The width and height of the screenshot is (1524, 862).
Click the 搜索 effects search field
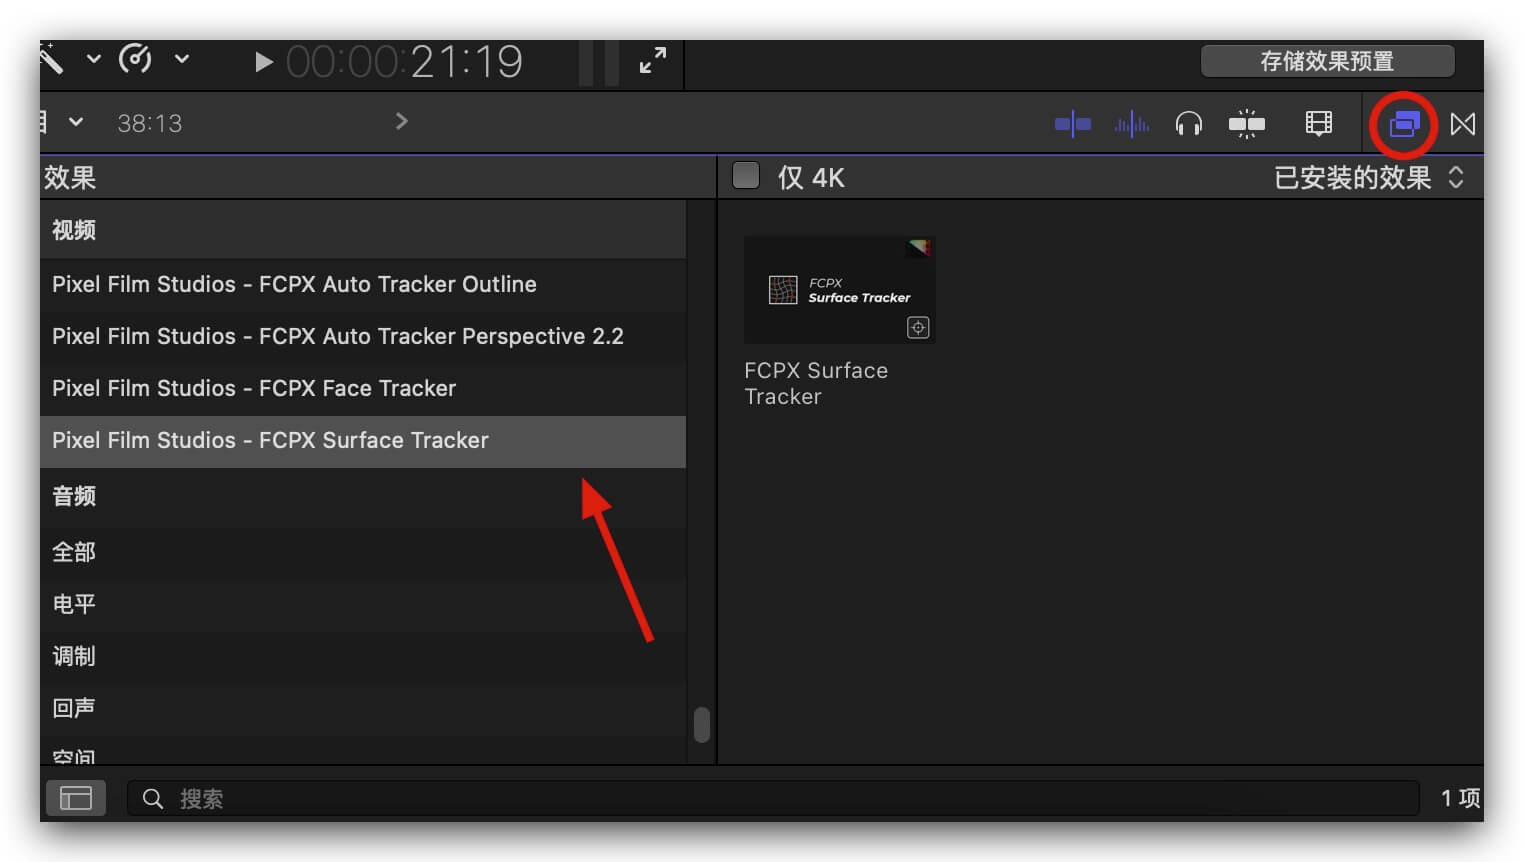tap(773, 798)
